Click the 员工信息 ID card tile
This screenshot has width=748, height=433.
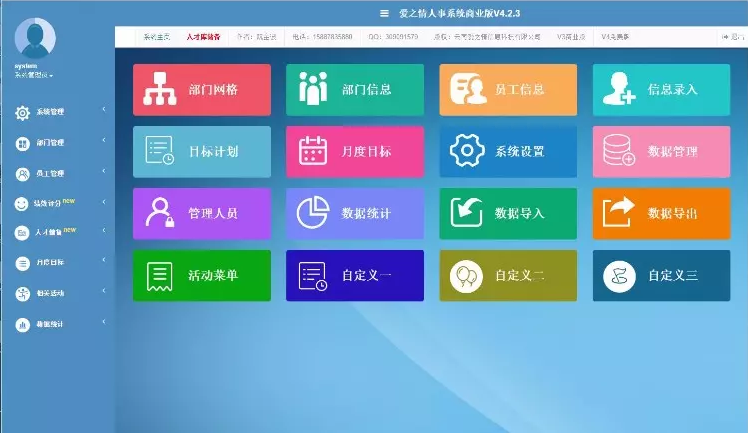(508, 90)
